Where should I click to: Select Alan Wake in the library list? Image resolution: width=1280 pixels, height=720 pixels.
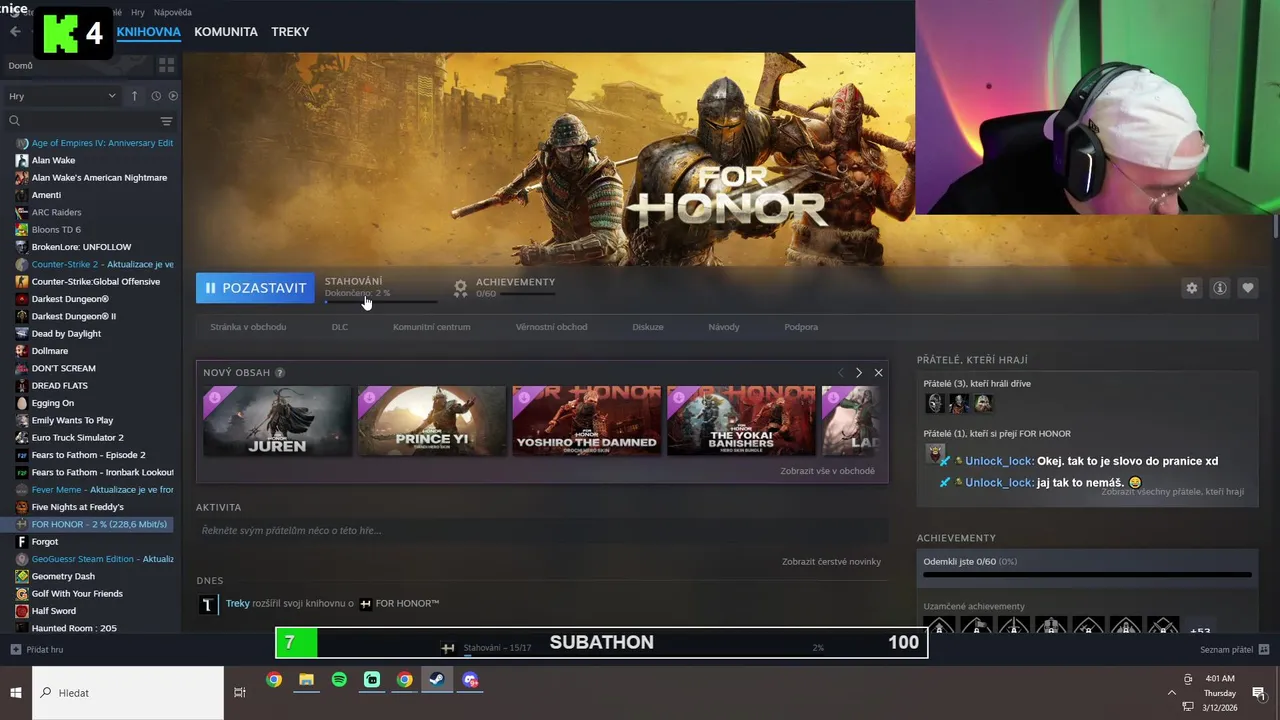coord(53,160)
